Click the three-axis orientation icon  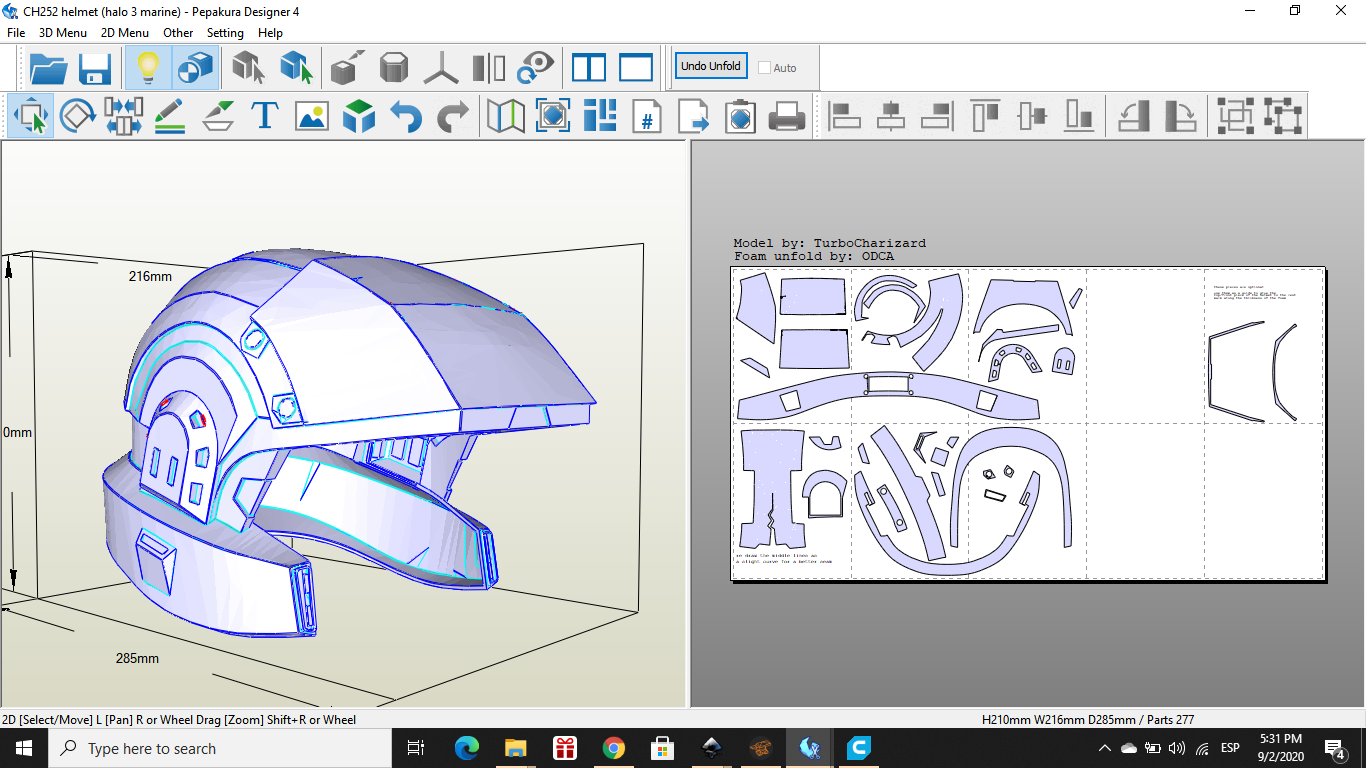441,68
